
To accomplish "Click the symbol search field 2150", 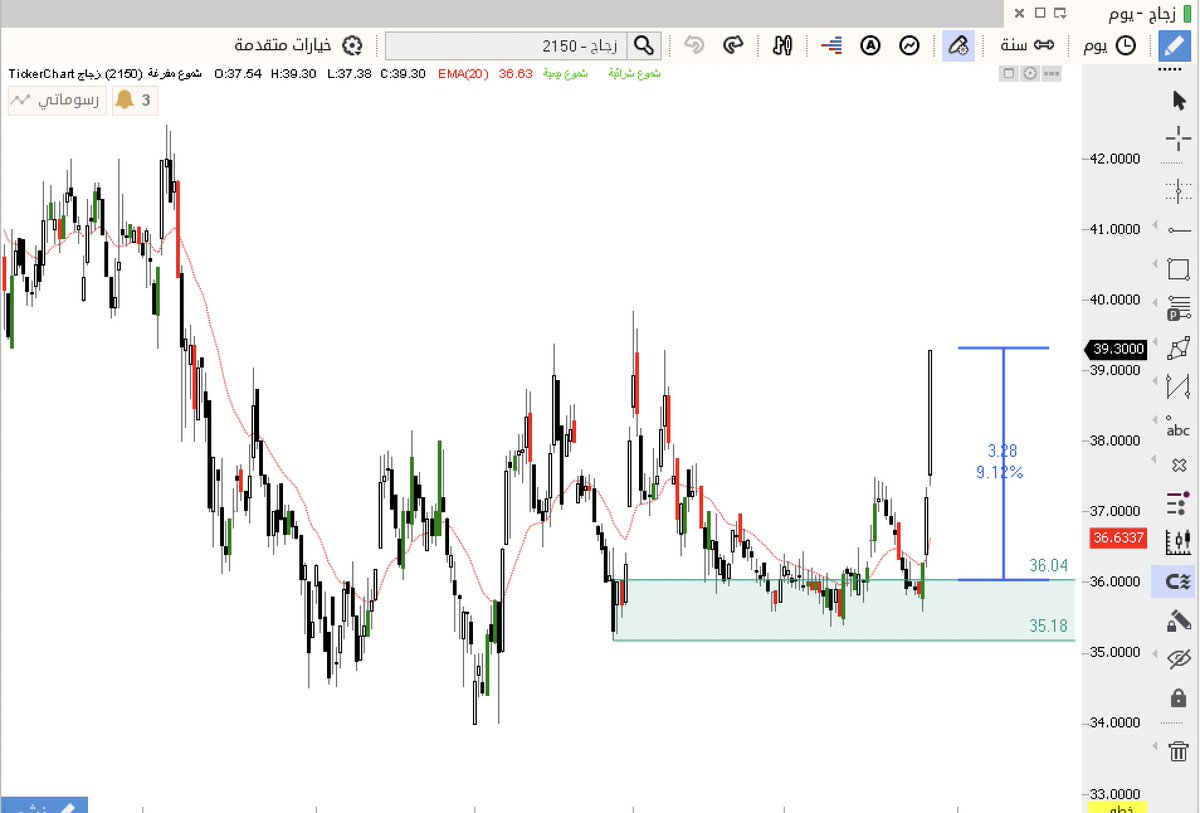I will pyautogui.click(x=506, y=45).
